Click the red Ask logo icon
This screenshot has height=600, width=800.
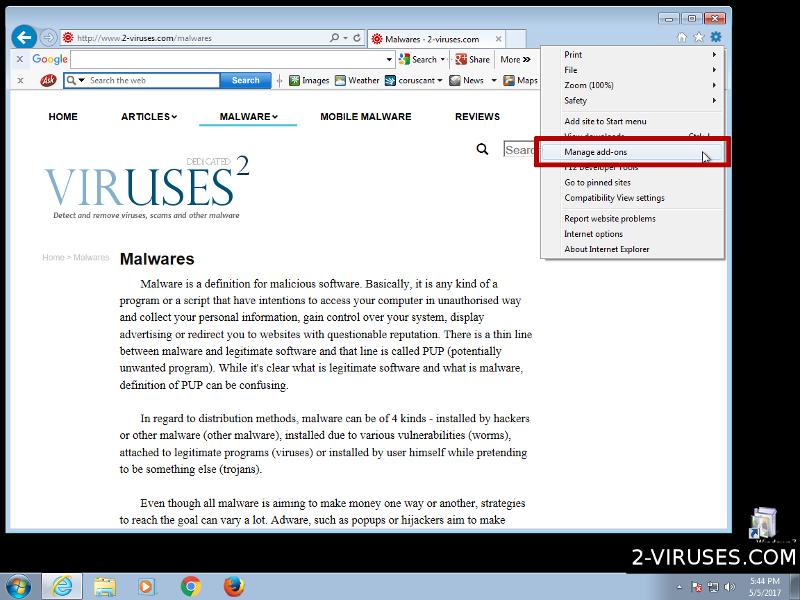click(x=48, y=80)
